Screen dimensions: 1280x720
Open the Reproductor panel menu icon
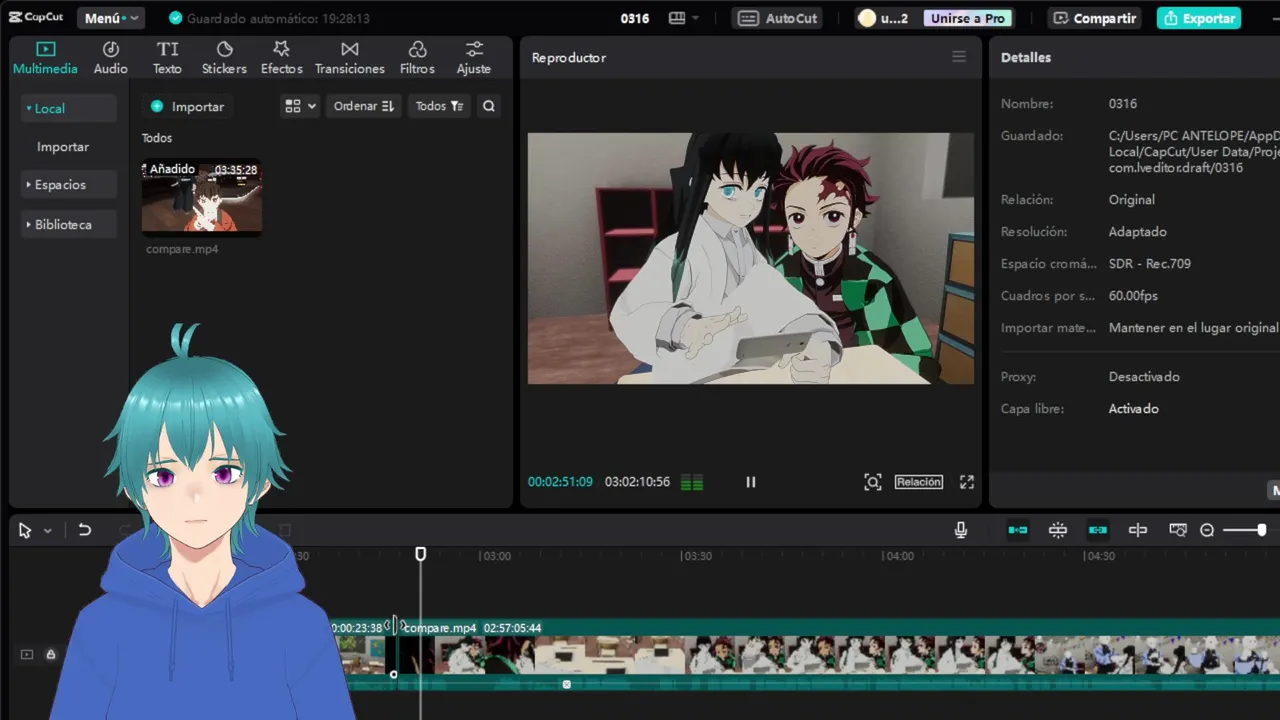click(x=959, y=57)
